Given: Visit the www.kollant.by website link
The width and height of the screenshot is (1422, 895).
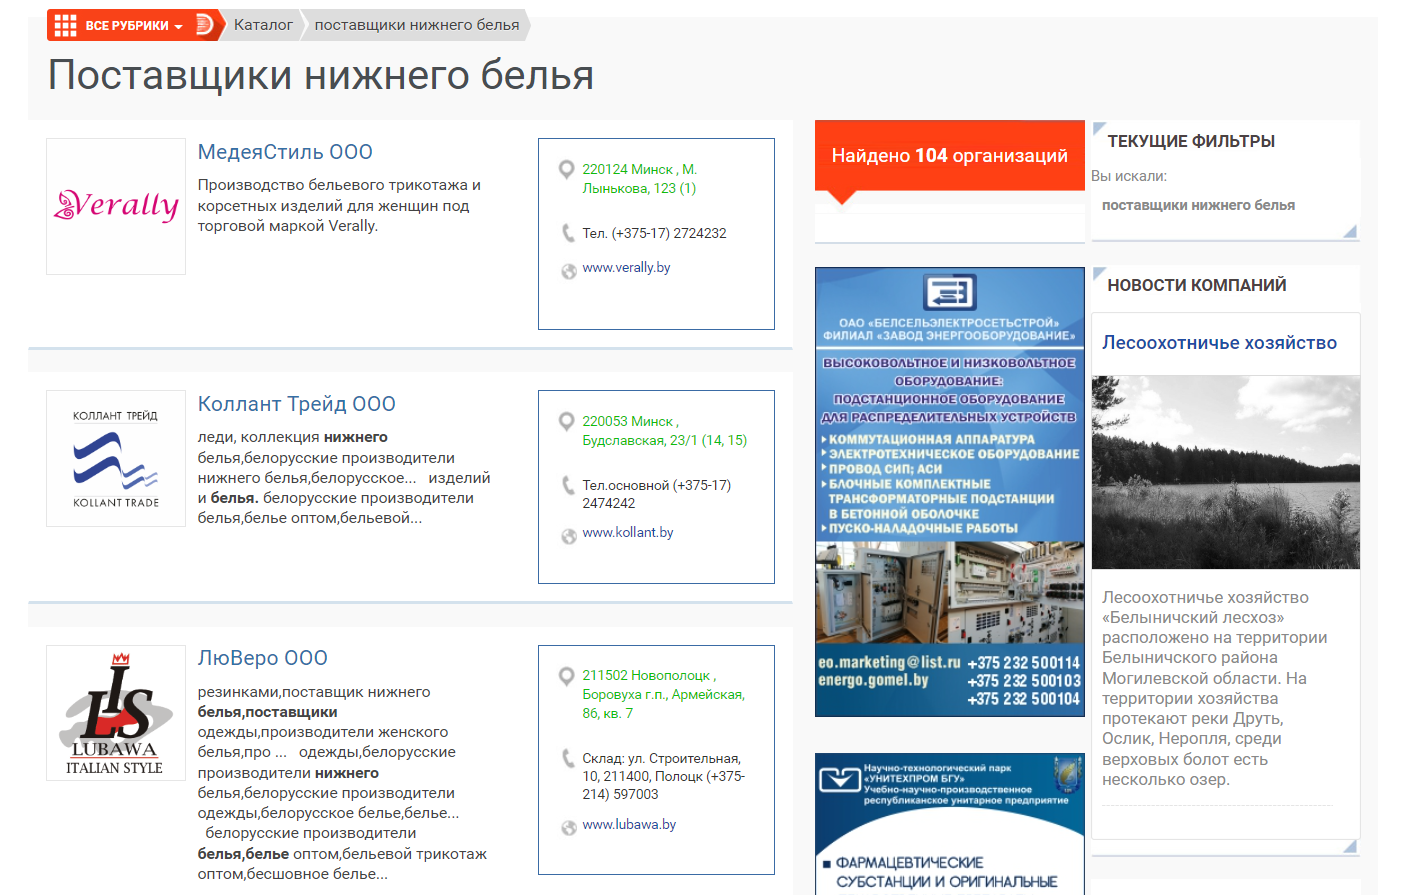Looking at the screenshot, I should click(x=628, y=533).
